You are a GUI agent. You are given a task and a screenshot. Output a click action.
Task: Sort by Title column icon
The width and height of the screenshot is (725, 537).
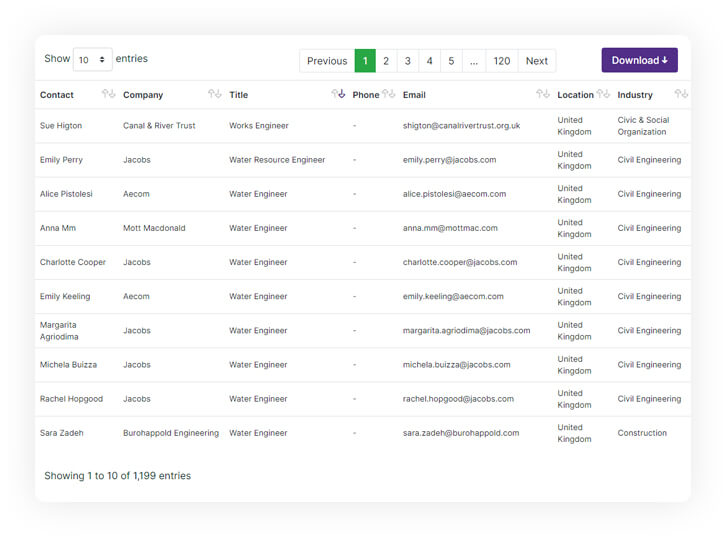(x=338, y=94)
